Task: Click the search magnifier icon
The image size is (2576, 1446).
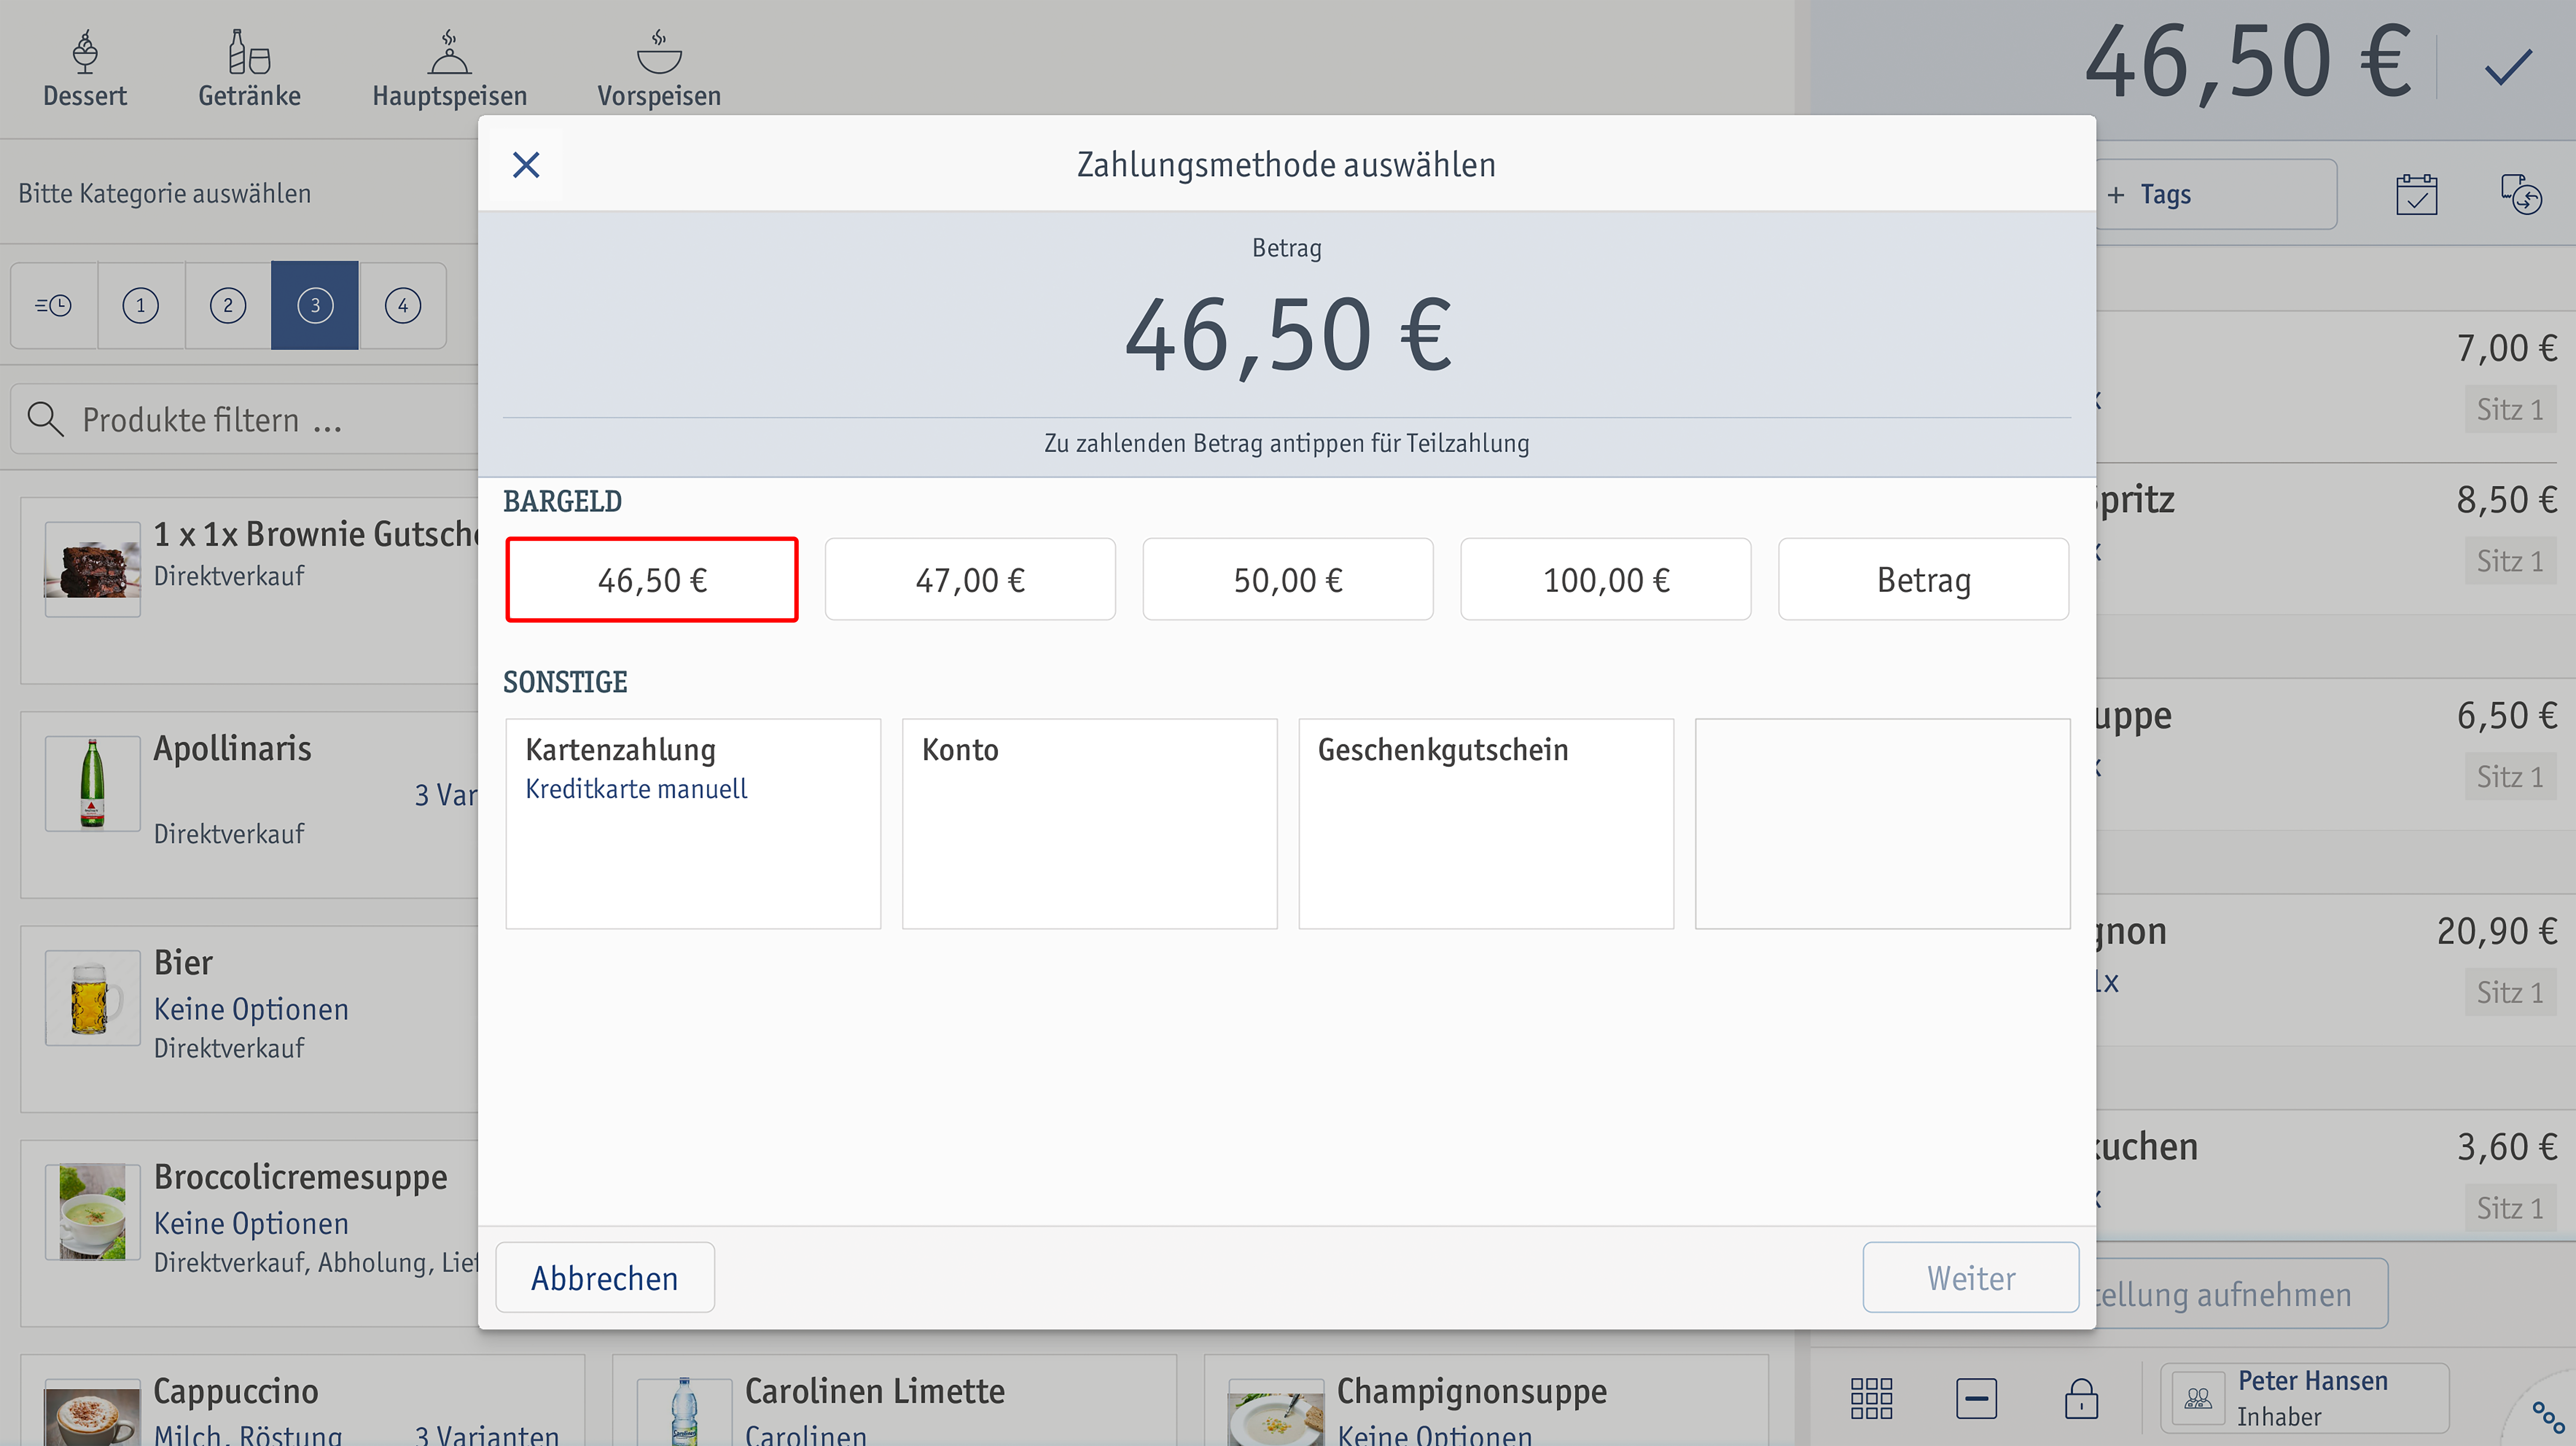Action: point(45,419)
